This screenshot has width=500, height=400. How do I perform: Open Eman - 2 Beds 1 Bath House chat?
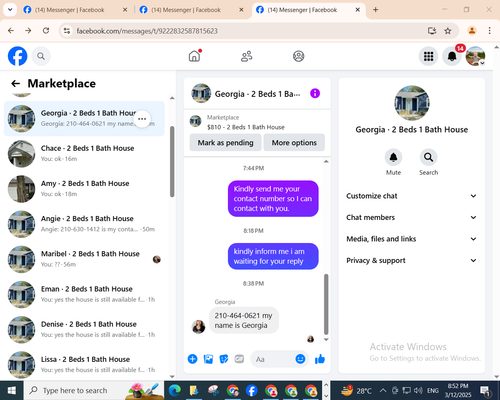coord(84,294)
